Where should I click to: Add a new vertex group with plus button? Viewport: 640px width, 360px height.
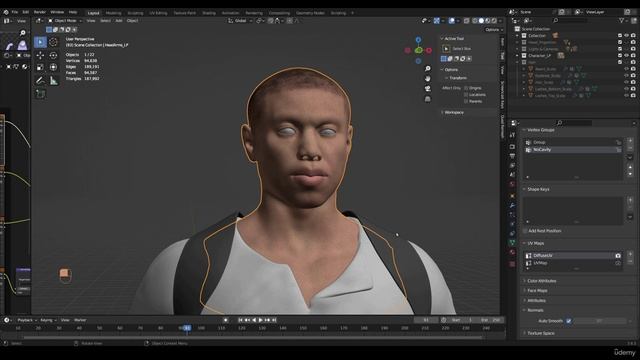pyautogui.click(x=630, y=140)
